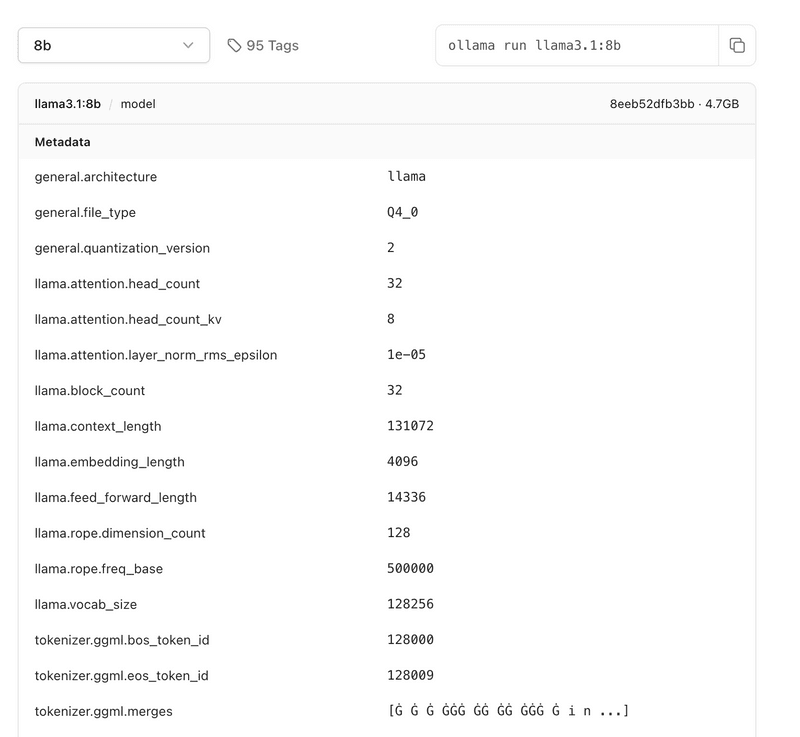
Task: Select the eos token value 128009
Action: tap(410, 676)
